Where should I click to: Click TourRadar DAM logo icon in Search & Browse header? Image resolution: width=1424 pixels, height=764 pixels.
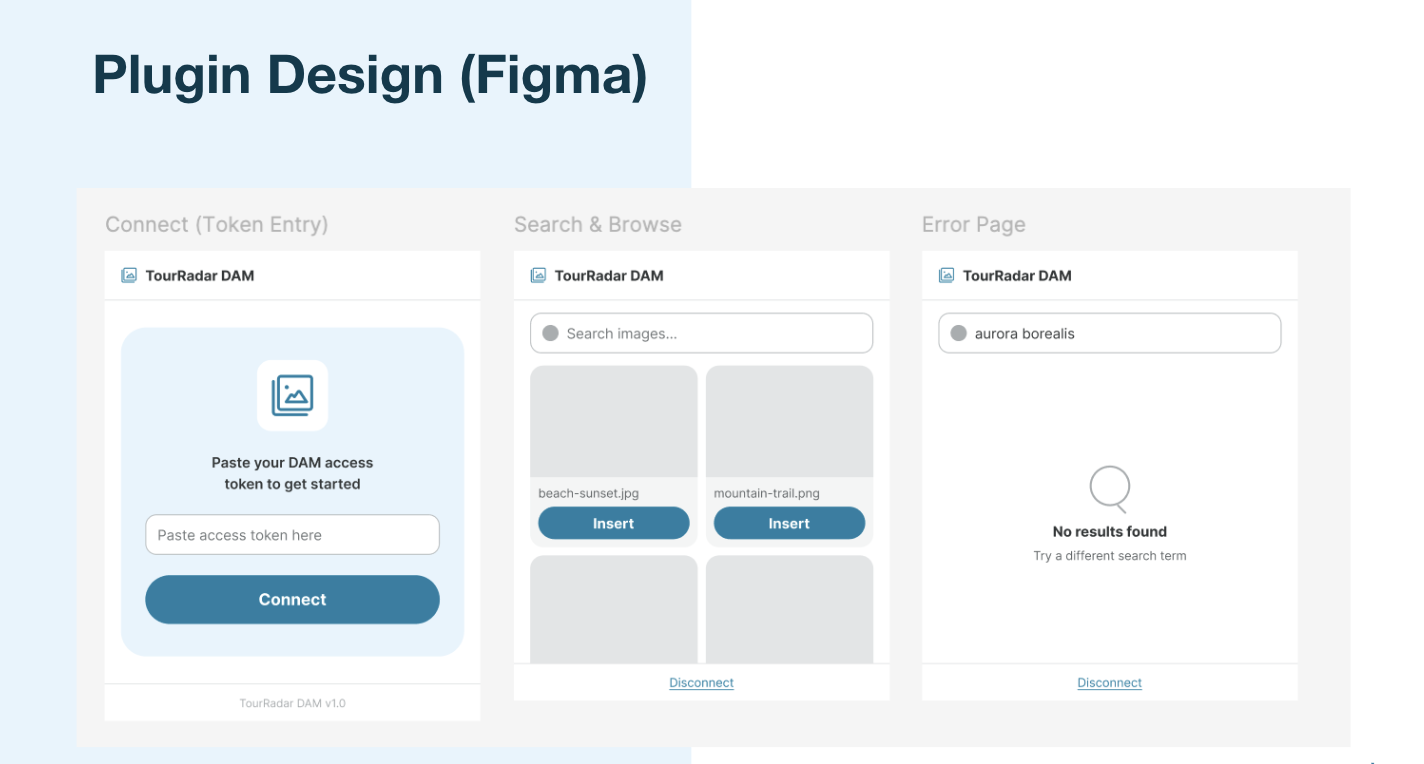[538, 275]
